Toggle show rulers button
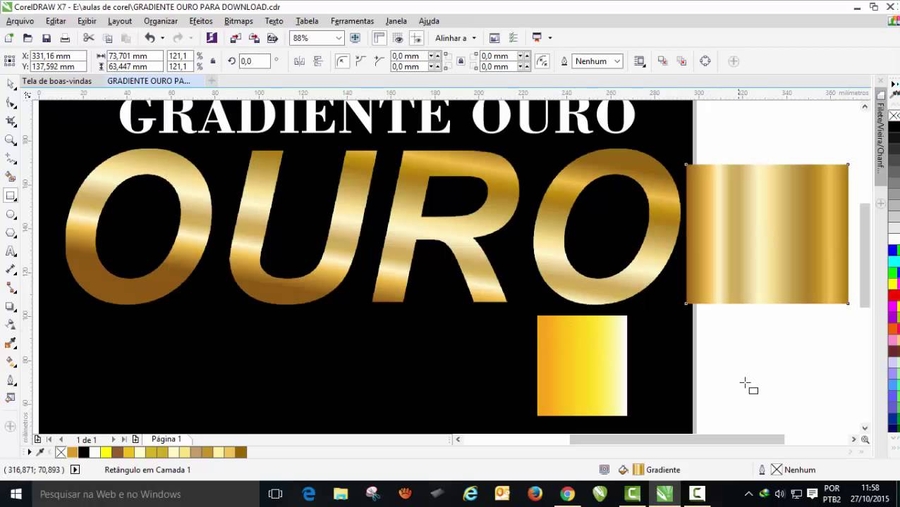Screen dimensions: 900x507 (x=379, y=38)
